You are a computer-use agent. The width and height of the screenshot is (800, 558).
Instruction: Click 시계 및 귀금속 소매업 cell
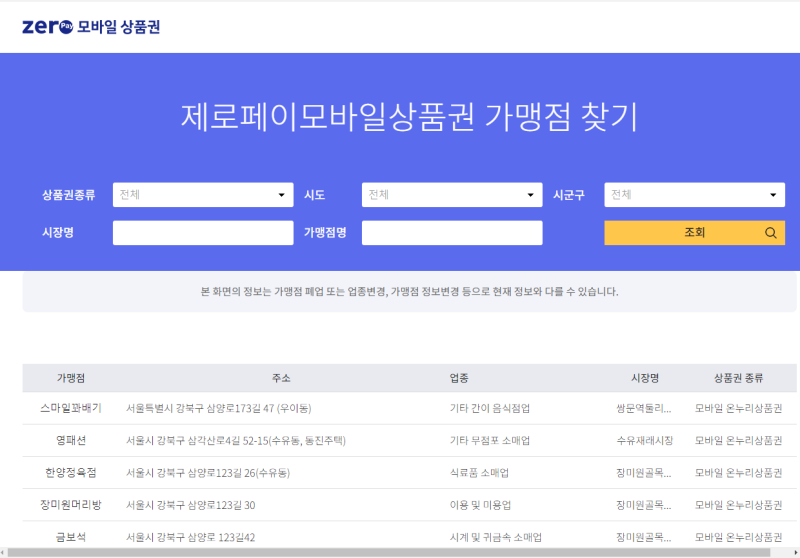(x=495, y=537)
